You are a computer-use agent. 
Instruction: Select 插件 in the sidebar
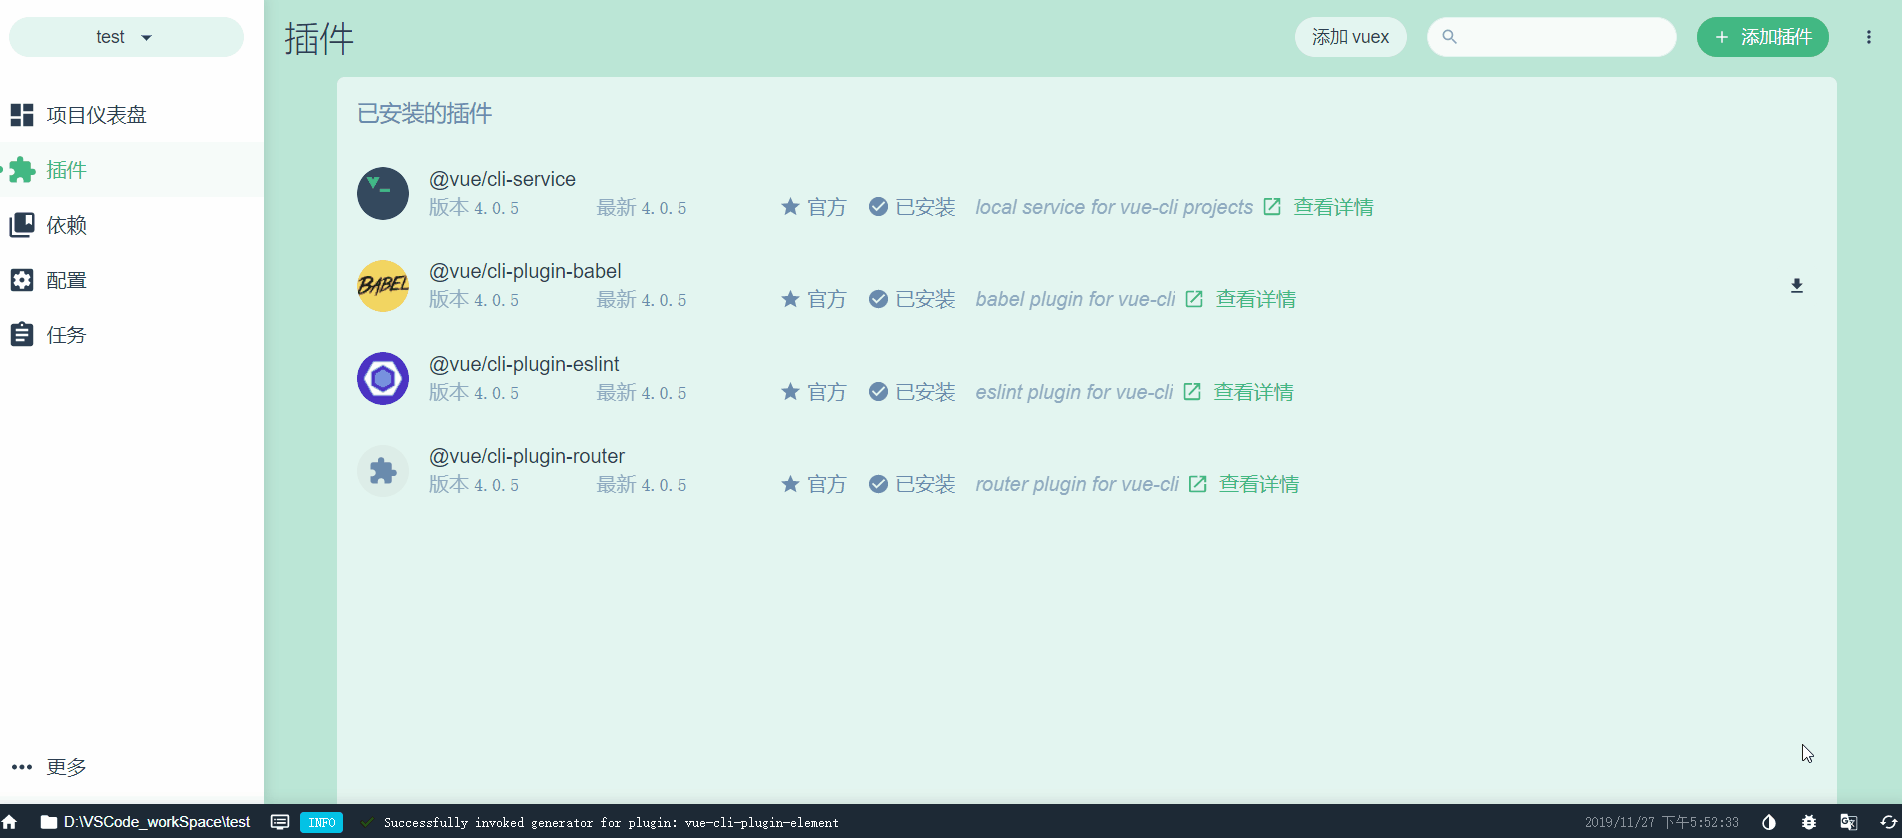click(x=132, y=170)
